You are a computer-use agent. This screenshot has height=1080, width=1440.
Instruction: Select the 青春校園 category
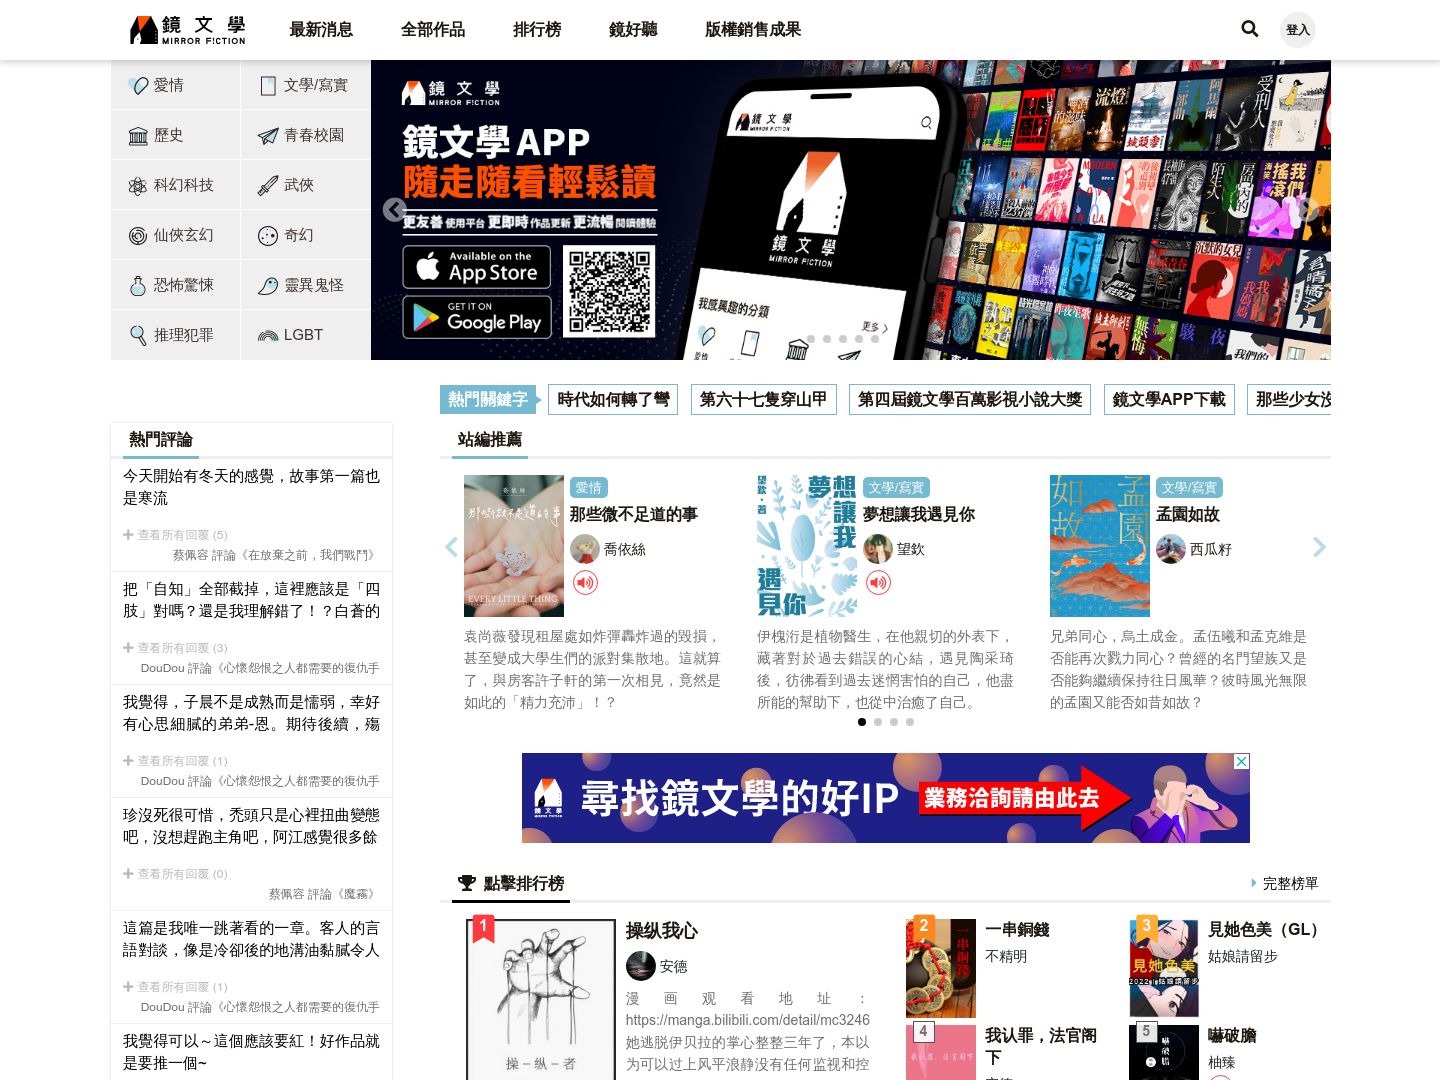click(x=306, y=135)
